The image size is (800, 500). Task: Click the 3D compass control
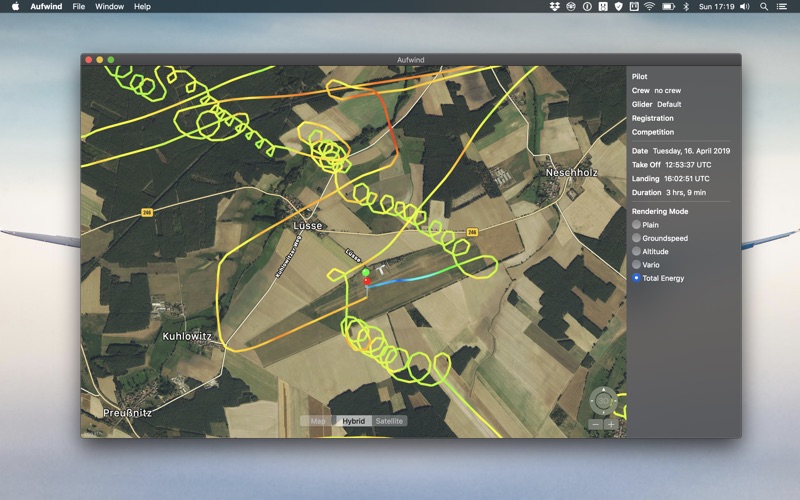(x=604, y=401)
